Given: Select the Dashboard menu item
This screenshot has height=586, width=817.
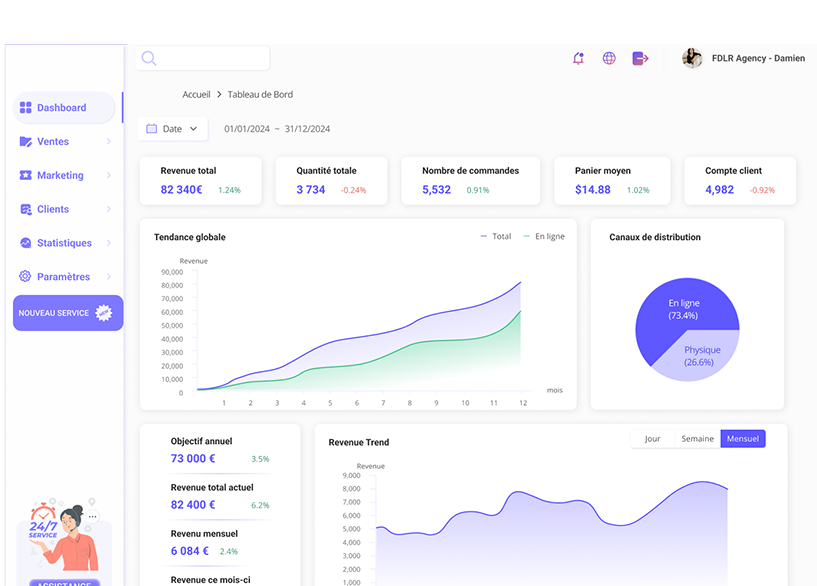Looking at the screenshot, I should pos(64,108).
